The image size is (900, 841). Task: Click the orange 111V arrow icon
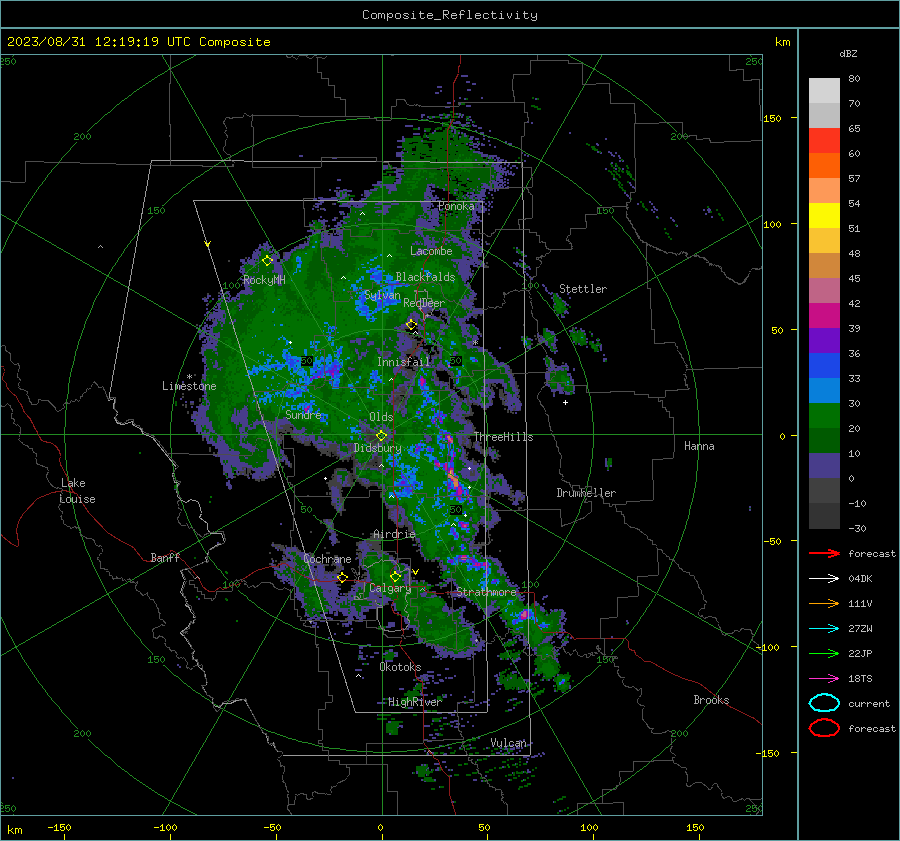pos(824,603)
